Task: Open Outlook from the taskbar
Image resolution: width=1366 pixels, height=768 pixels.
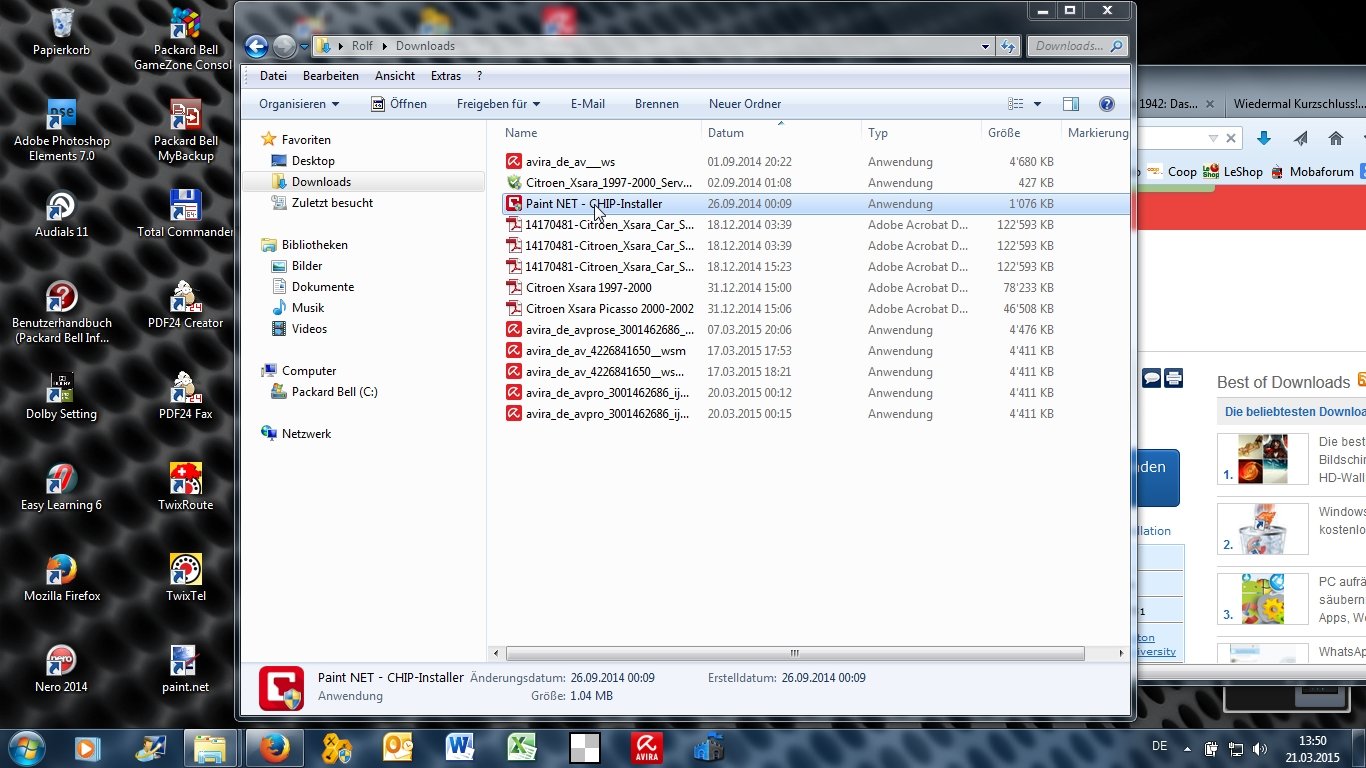Action: (x=399, y=748)
